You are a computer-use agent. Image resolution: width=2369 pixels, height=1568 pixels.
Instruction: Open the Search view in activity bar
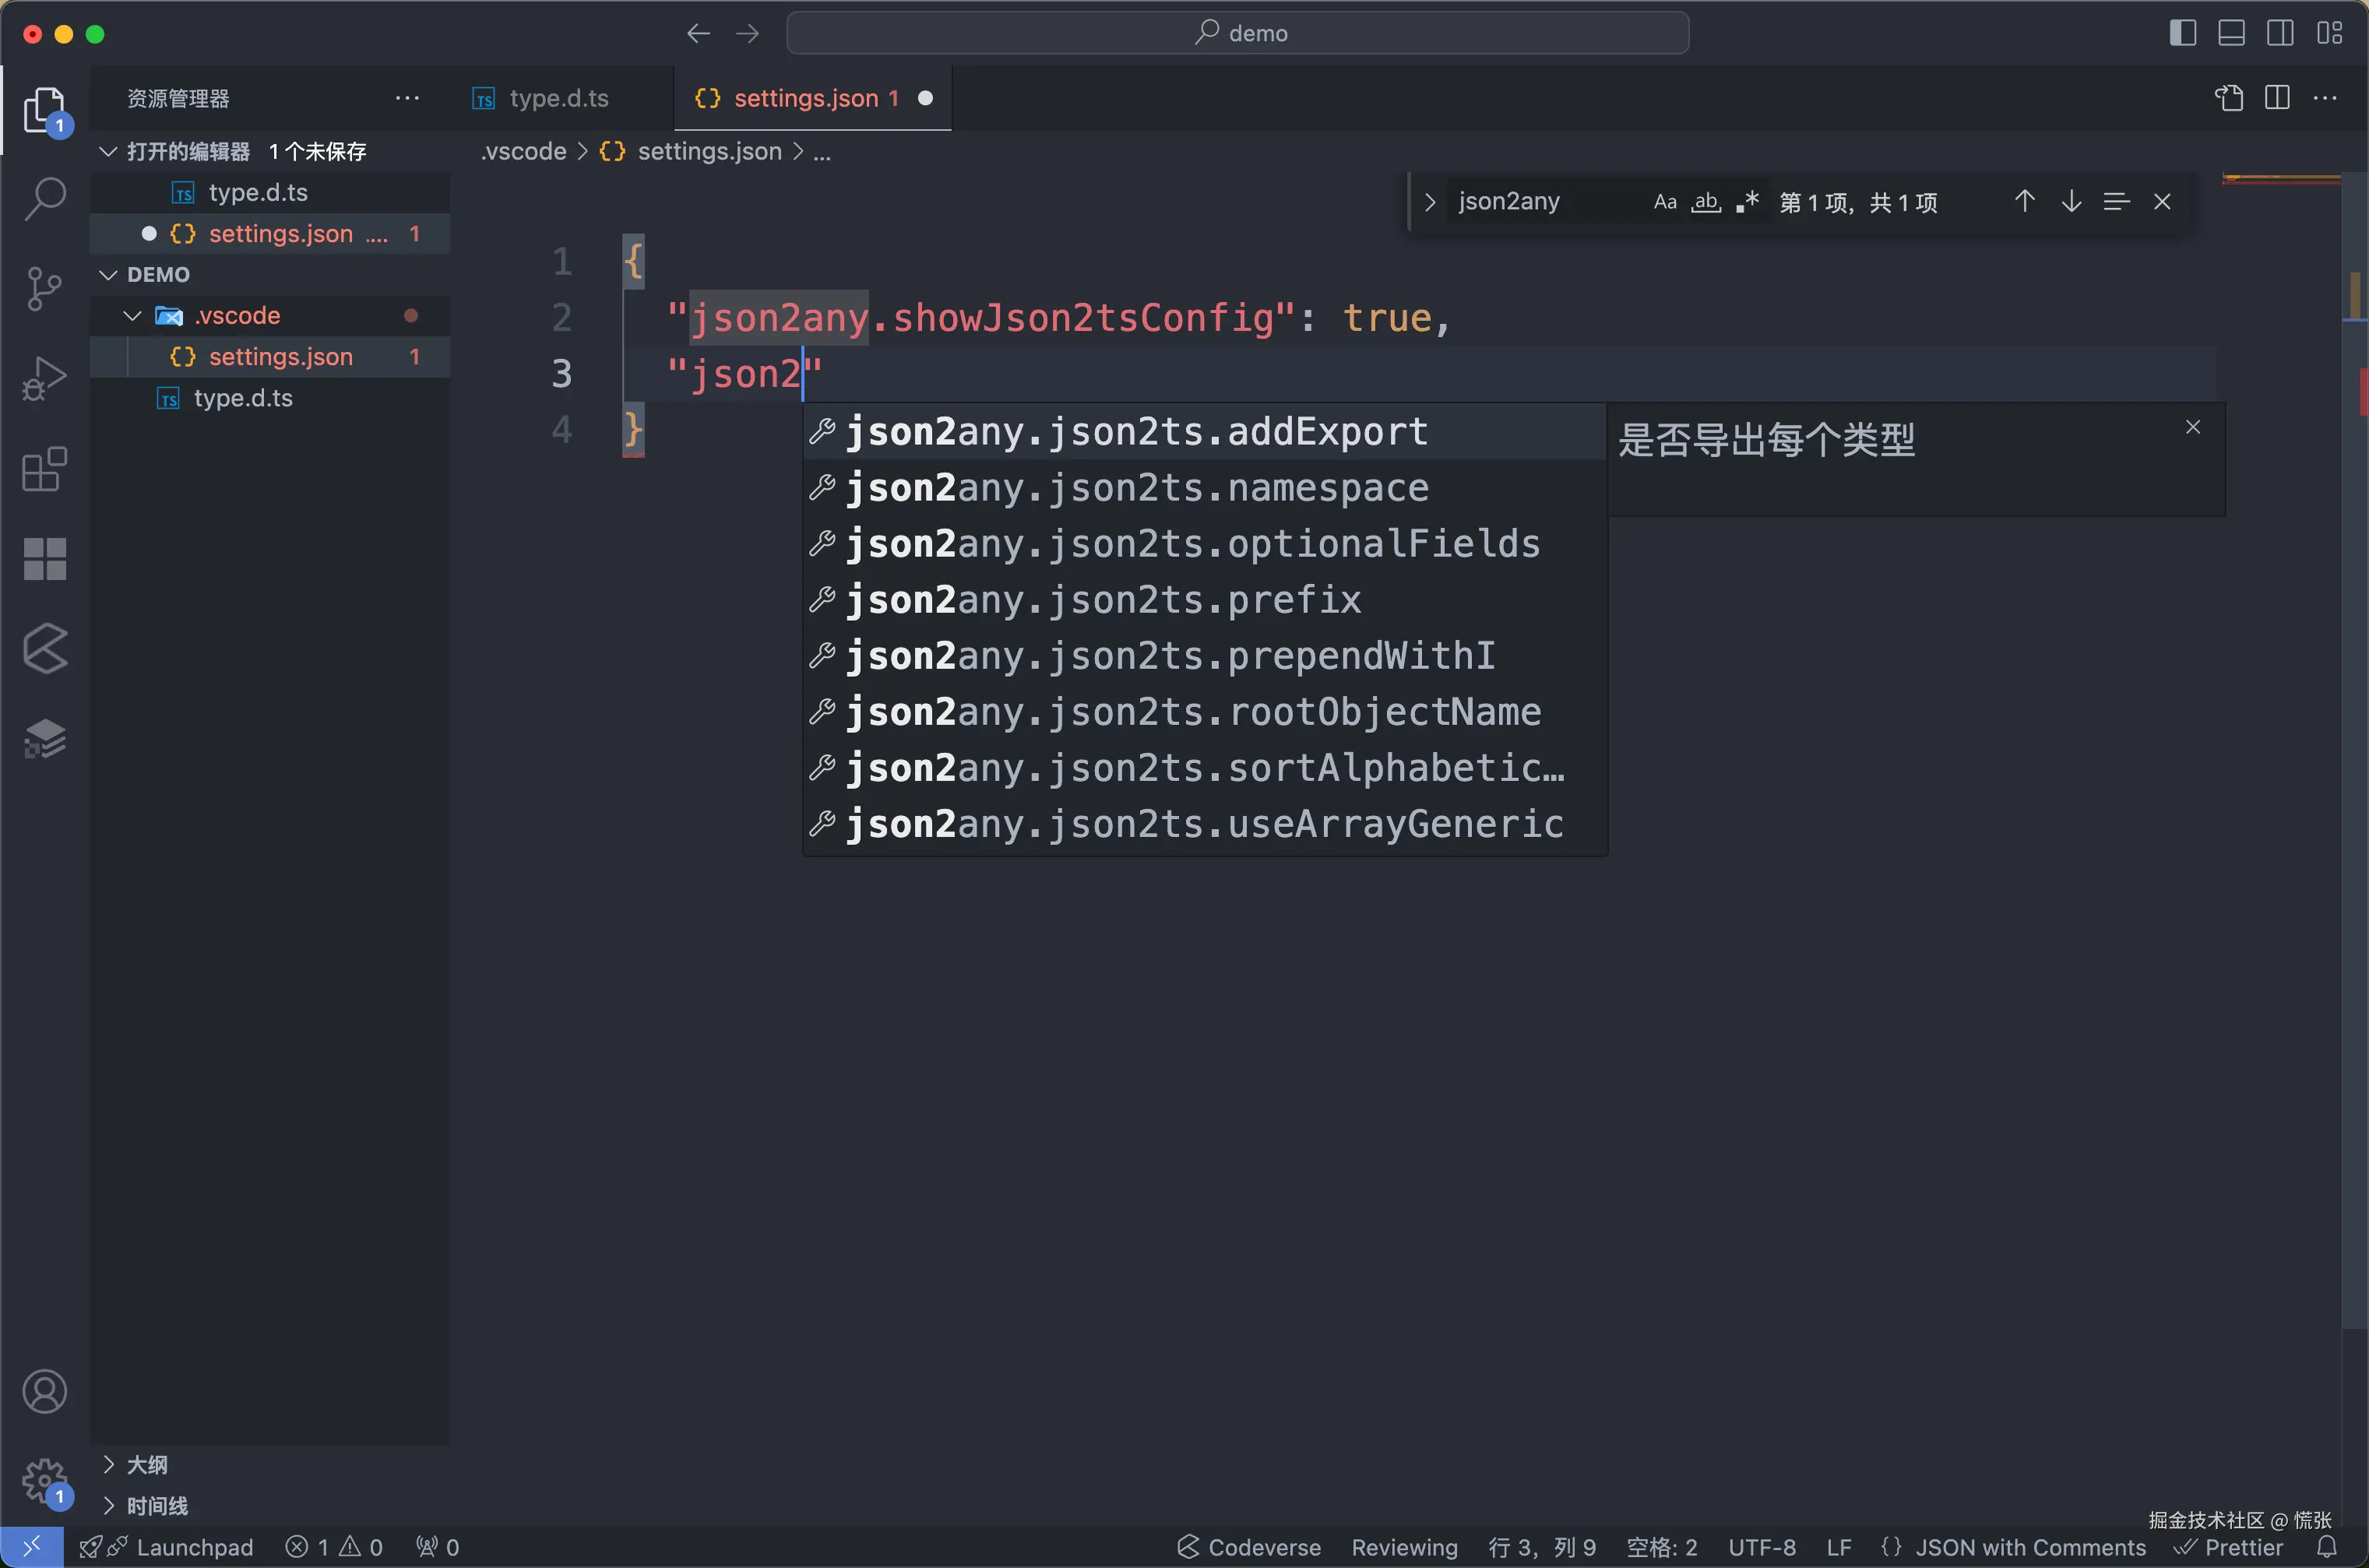(45, 198)
